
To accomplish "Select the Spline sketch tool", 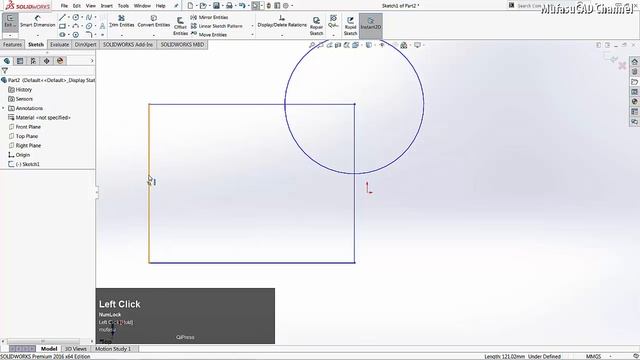I will coord(89,17).
